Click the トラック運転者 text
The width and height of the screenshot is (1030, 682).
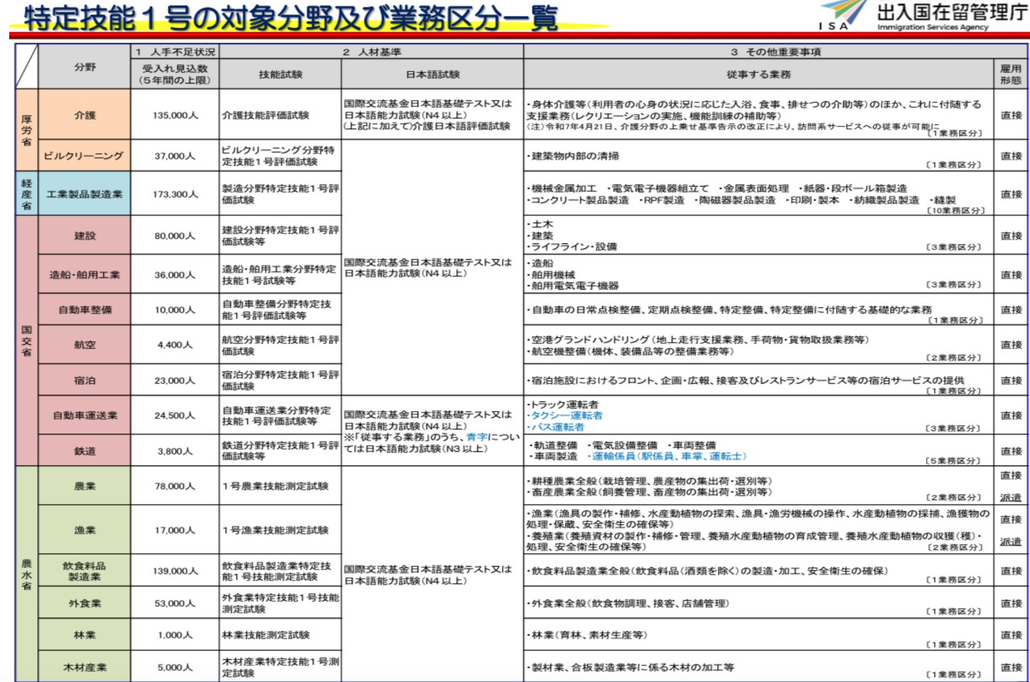click(563, 404)
